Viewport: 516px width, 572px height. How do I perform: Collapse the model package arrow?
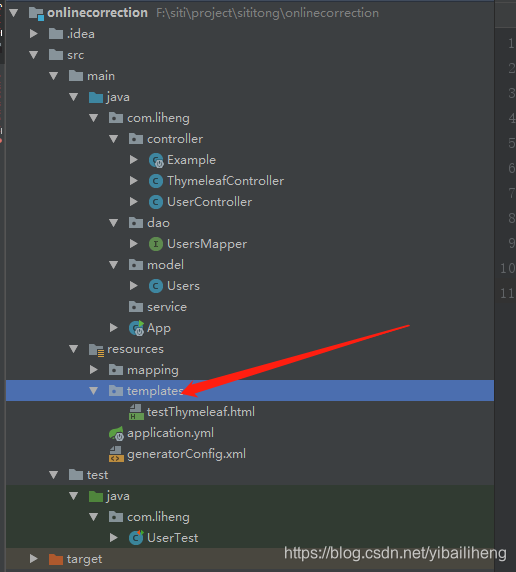coord(113,265)
